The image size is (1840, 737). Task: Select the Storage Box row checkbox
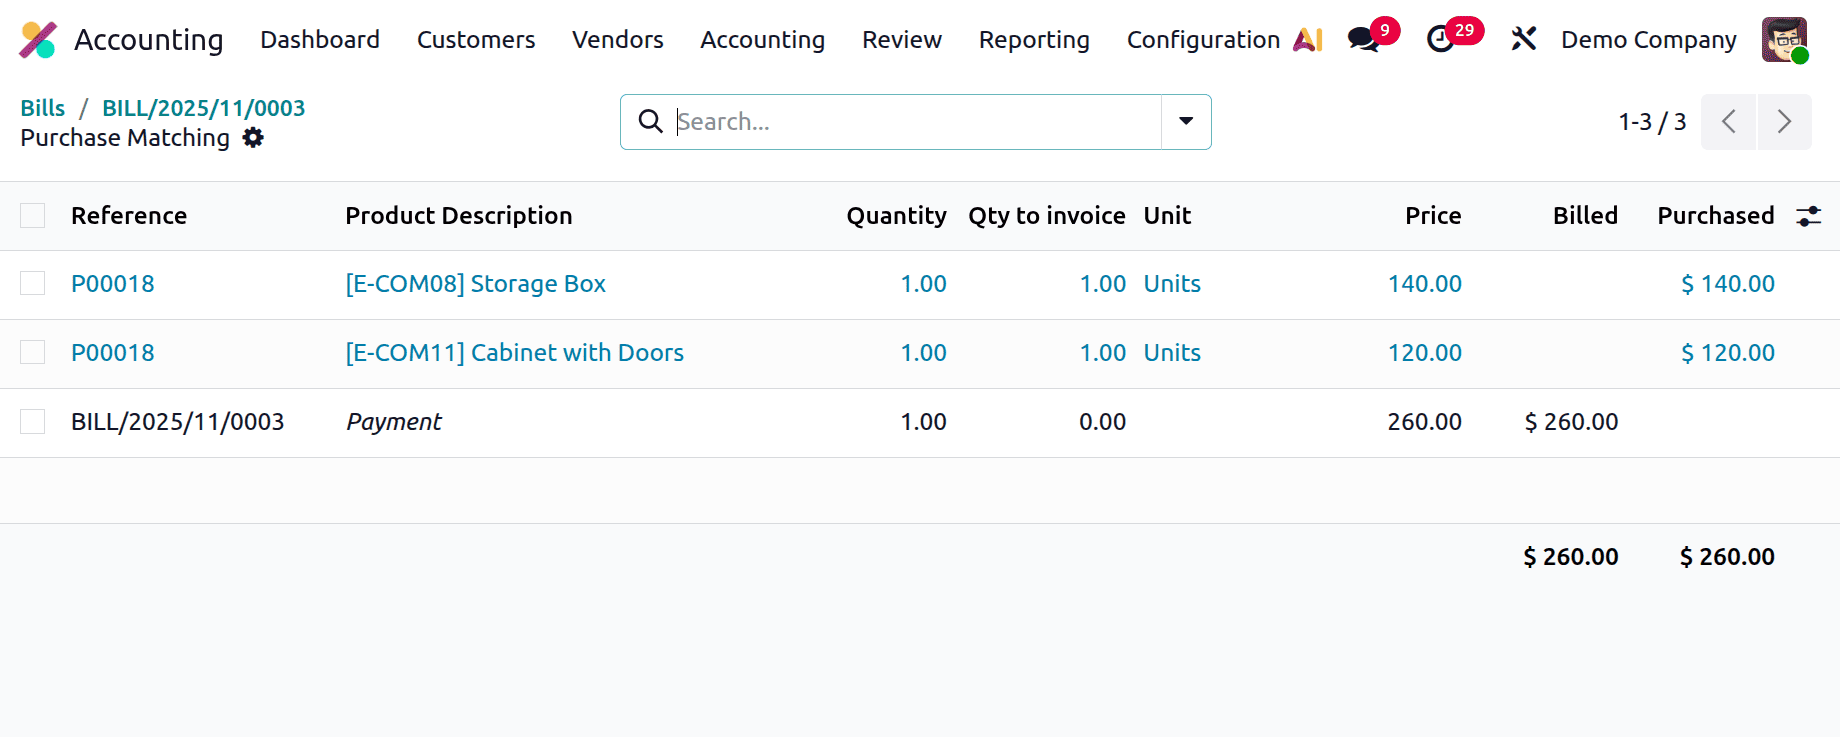[x=33, y=284]
